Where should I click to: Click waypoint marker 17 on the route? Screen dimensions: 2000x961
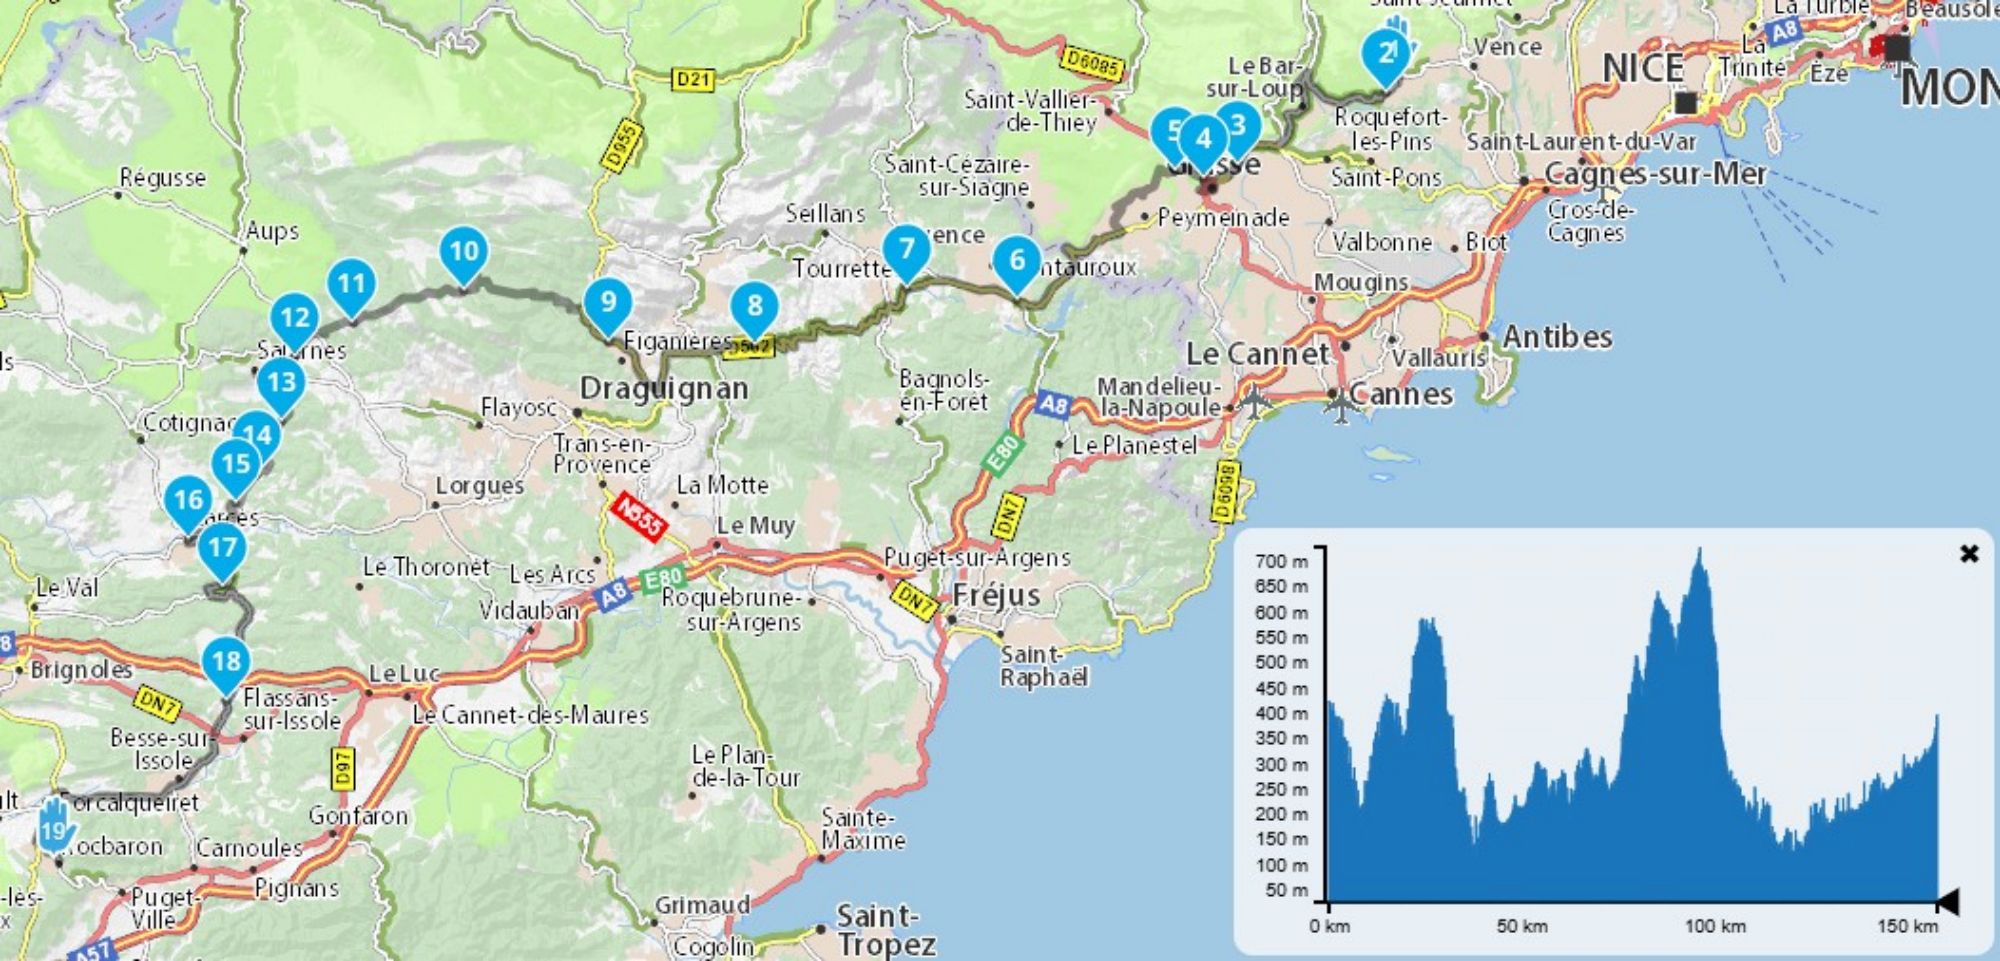tap(222, 549)
